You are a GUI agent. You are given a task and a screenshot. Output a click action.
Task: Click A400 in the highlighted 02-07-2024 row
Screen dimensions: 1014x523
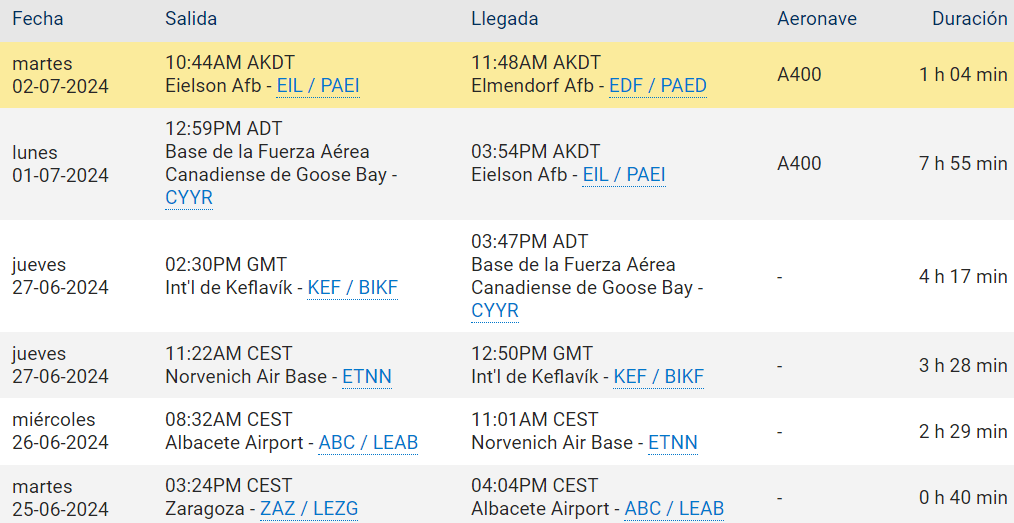coord(799,74)
